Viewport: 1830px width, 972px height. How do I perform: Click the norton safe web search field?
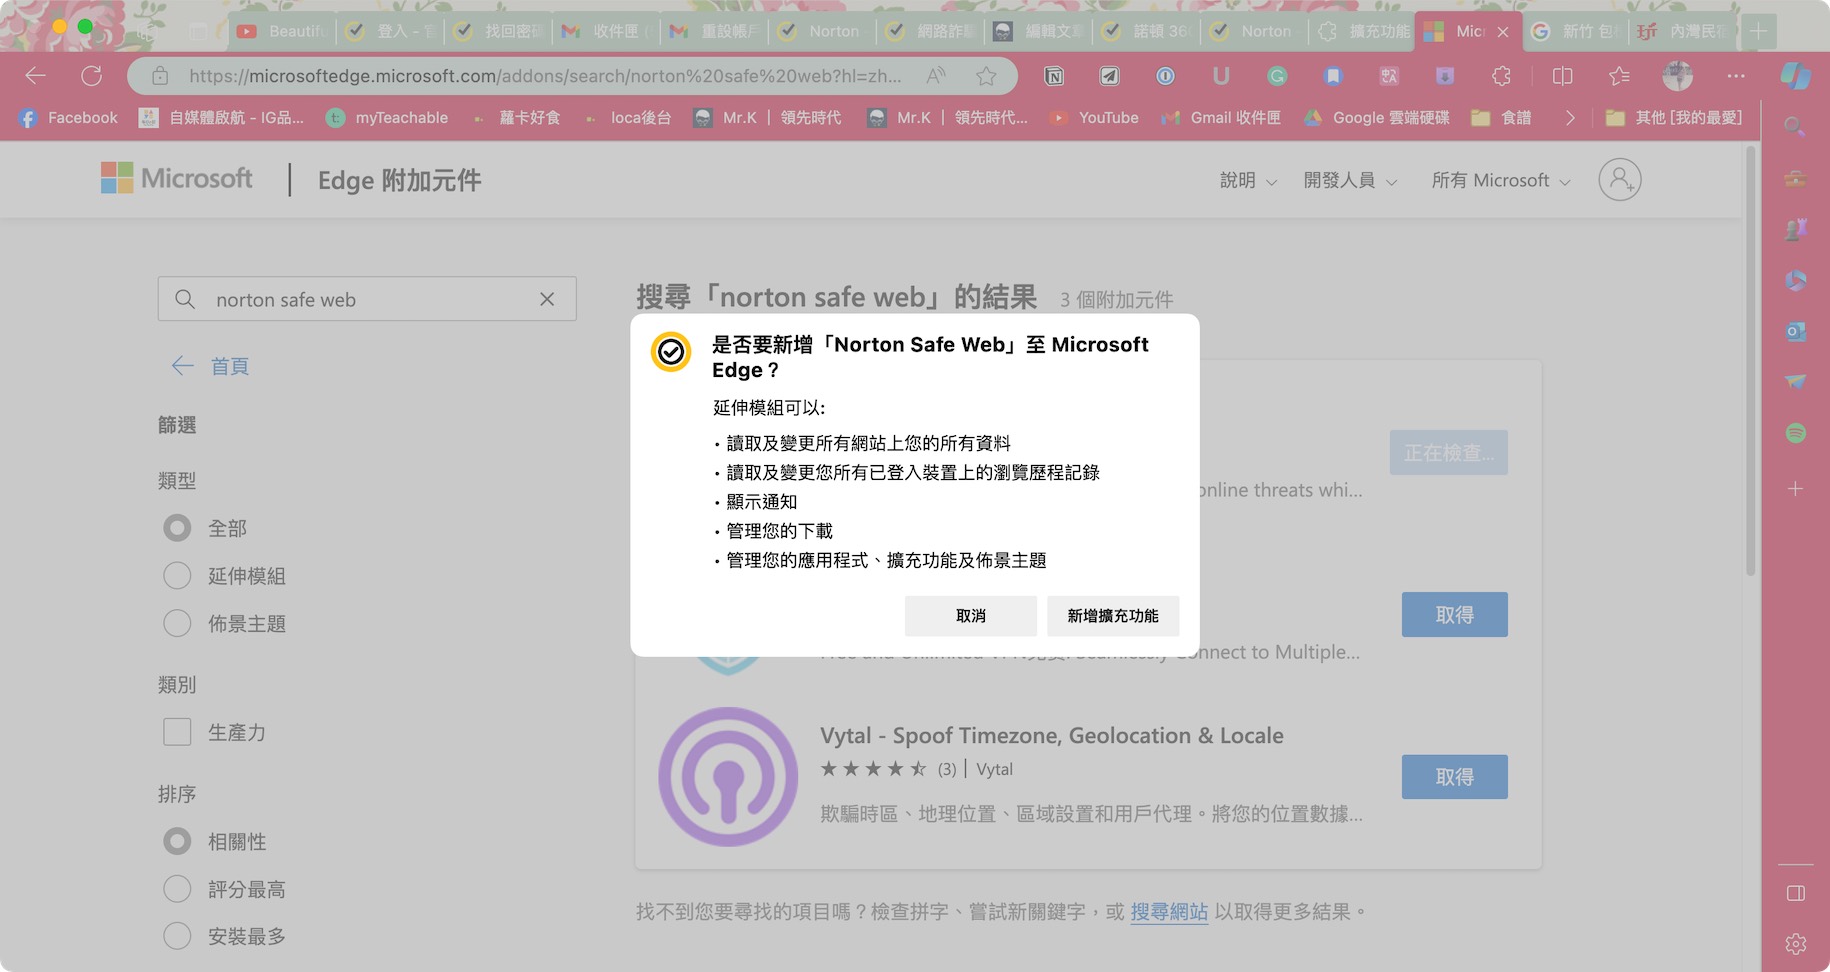(x=366, y=299)
